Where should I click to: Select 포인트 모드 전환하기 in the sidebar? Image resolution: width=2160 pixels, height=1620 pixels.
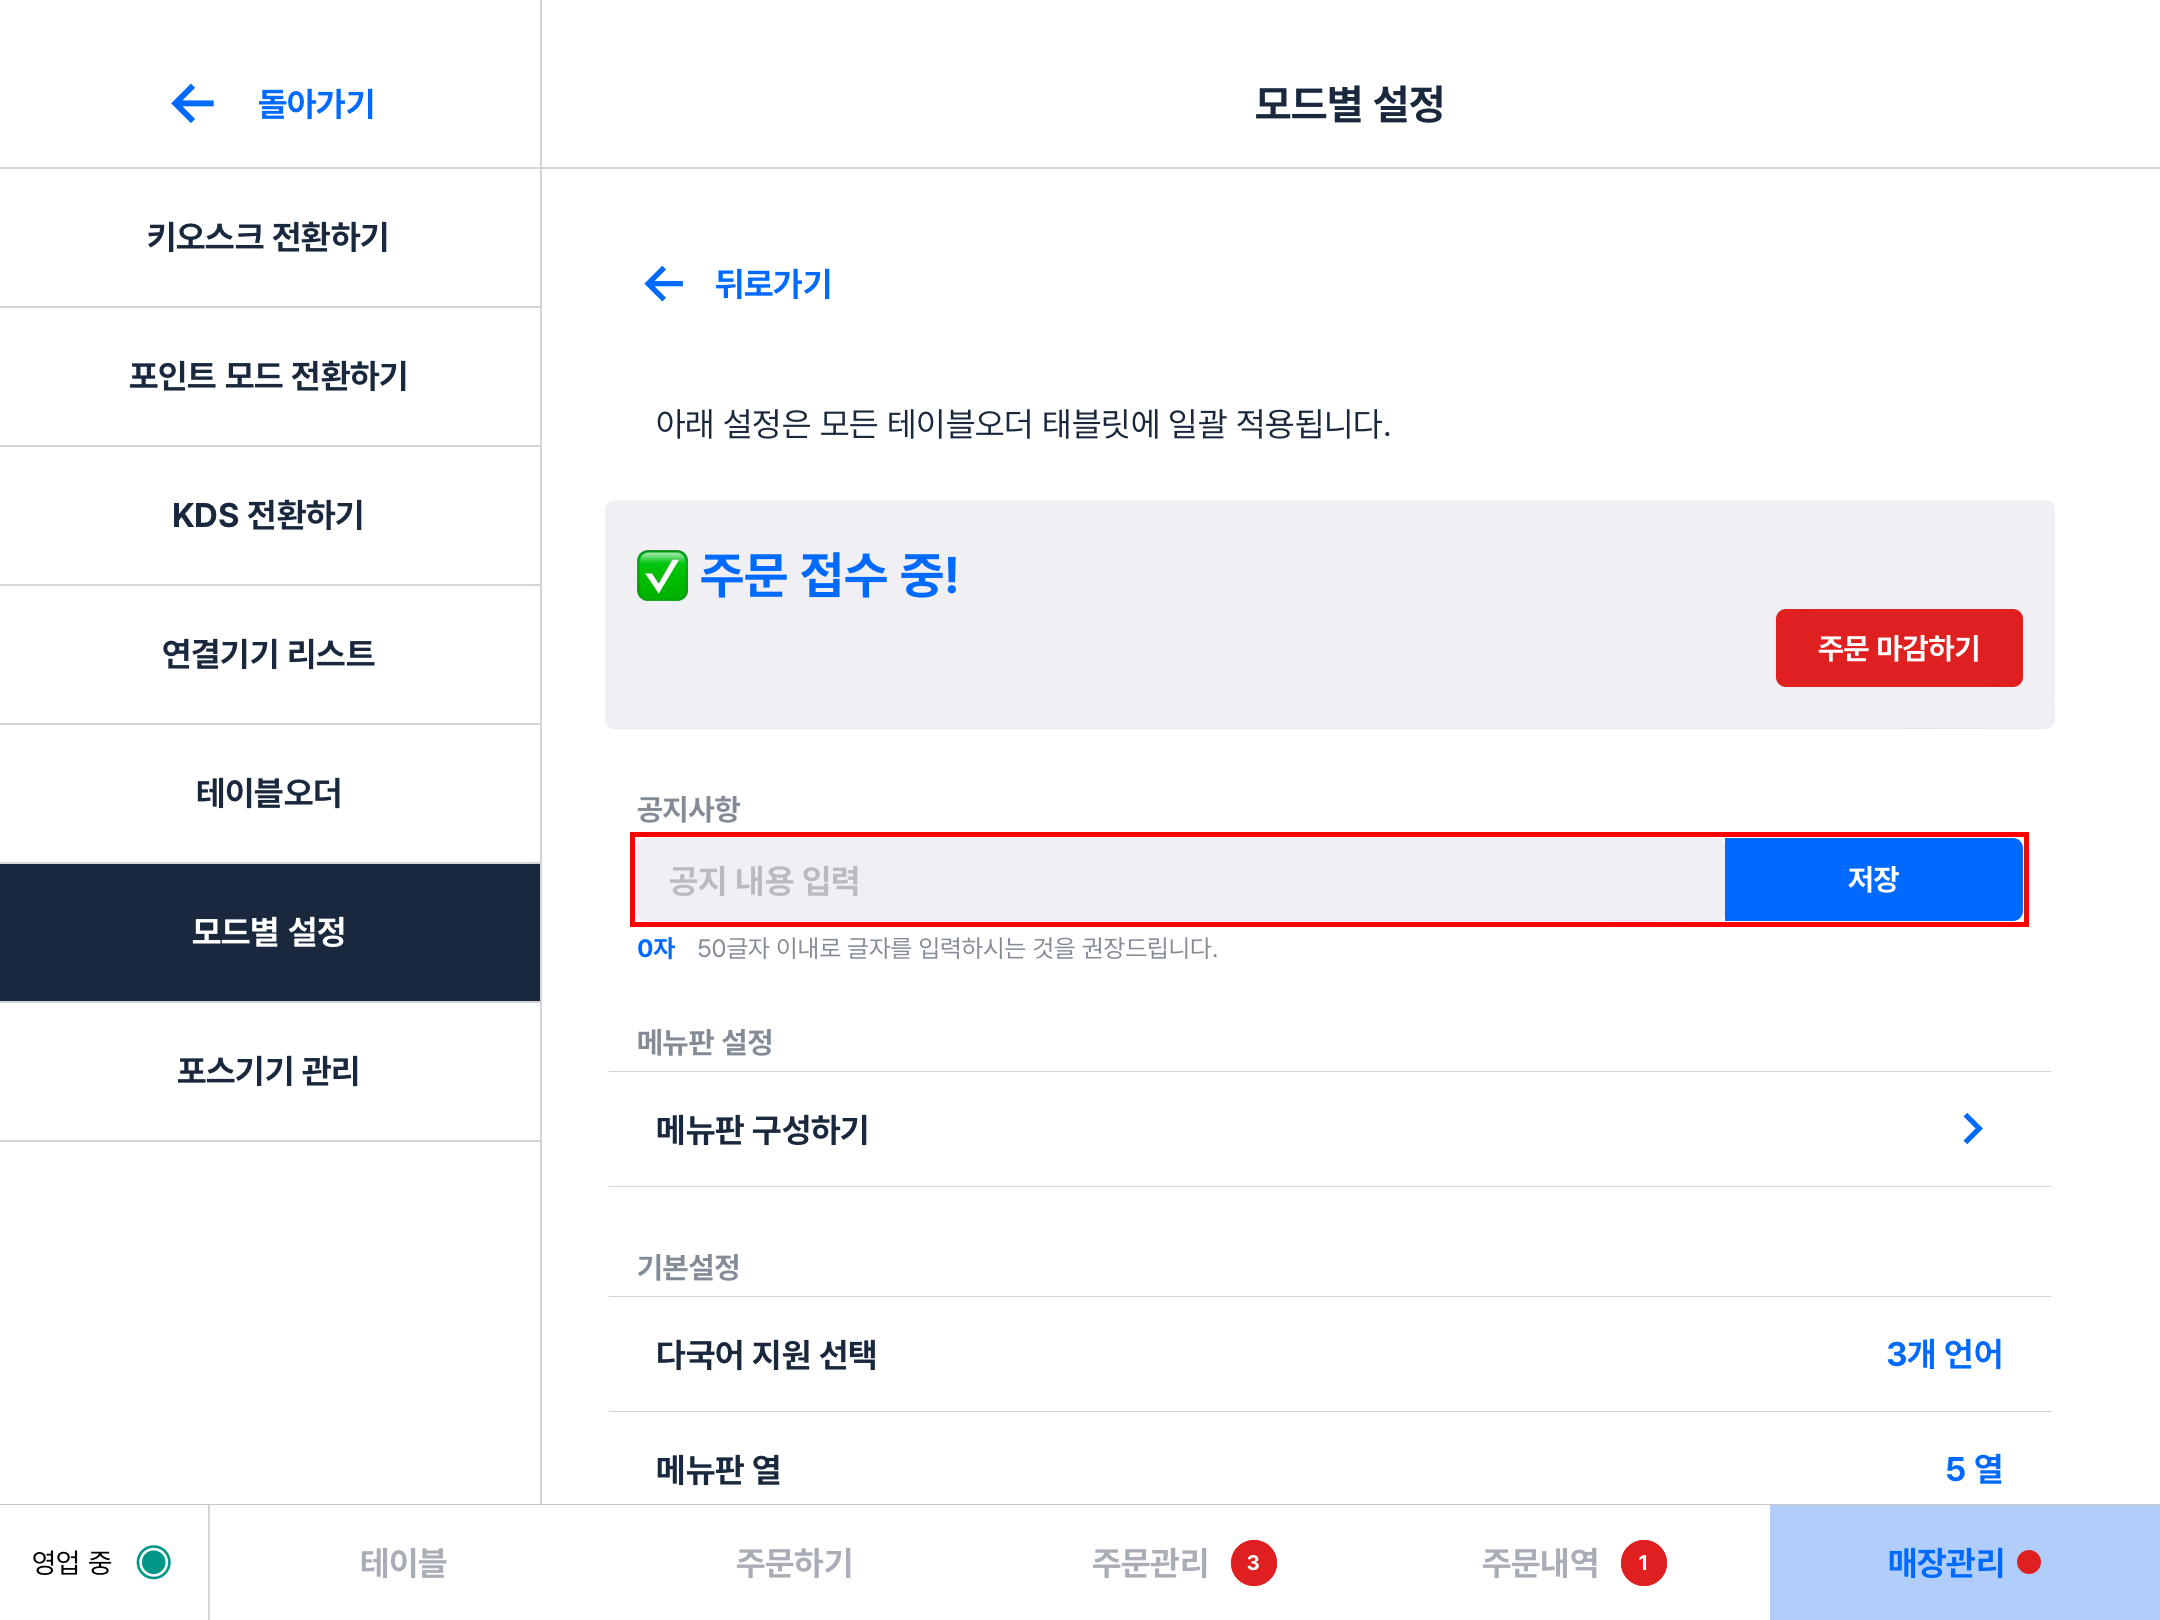(x=268, y=376)
